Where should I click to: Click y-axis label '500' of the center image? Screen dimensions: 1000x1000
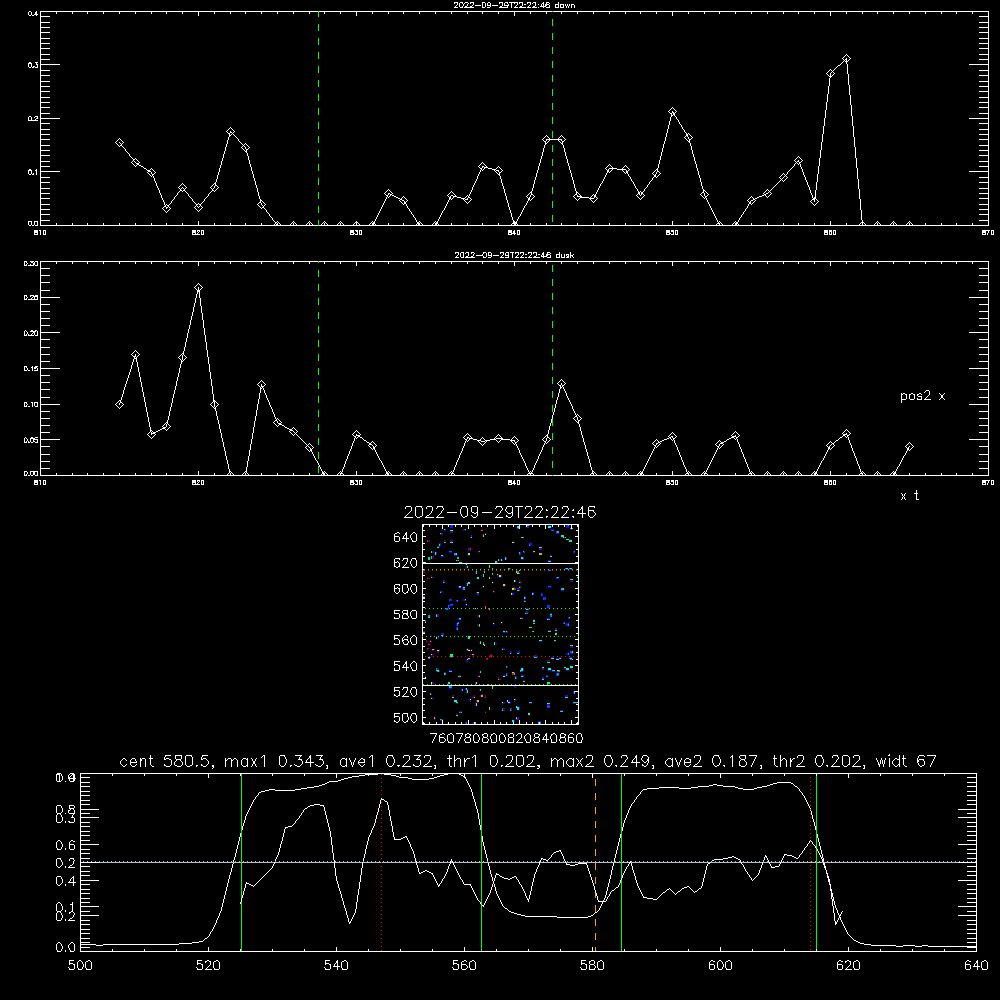point(406,717)
